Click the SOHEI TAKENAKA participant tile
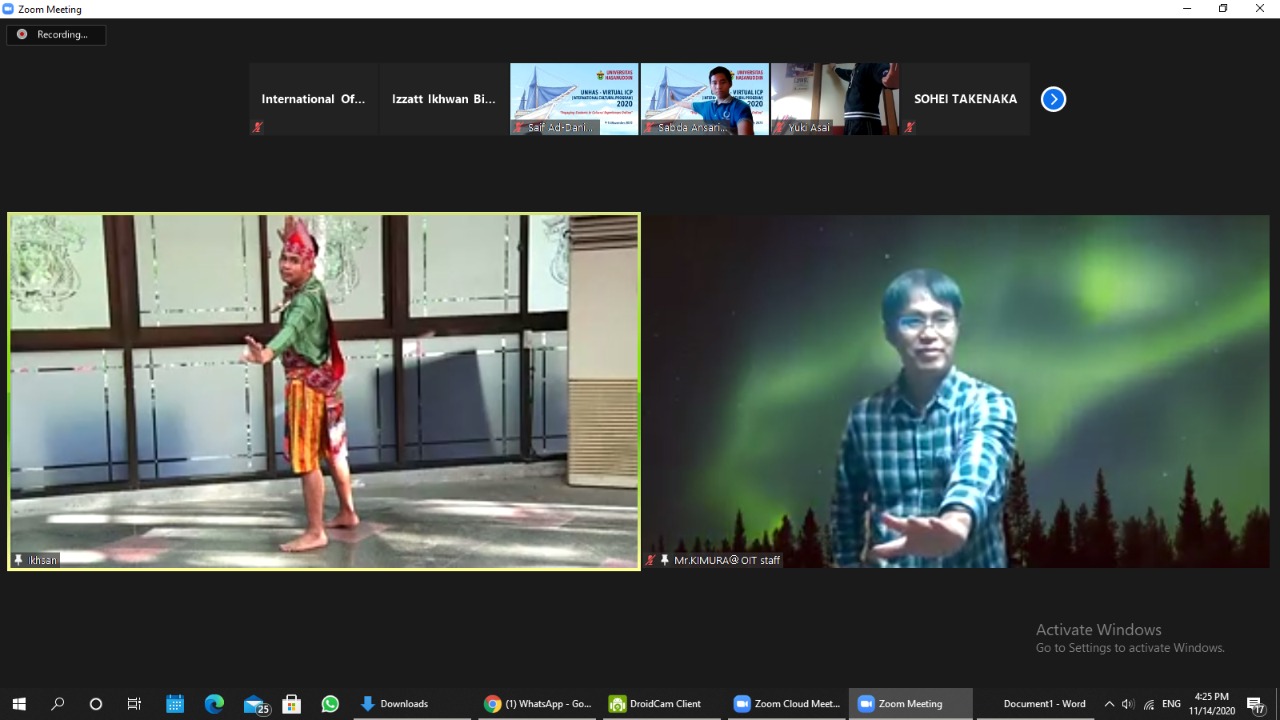The image size is (1280, 720). click(x=965, y=99)
